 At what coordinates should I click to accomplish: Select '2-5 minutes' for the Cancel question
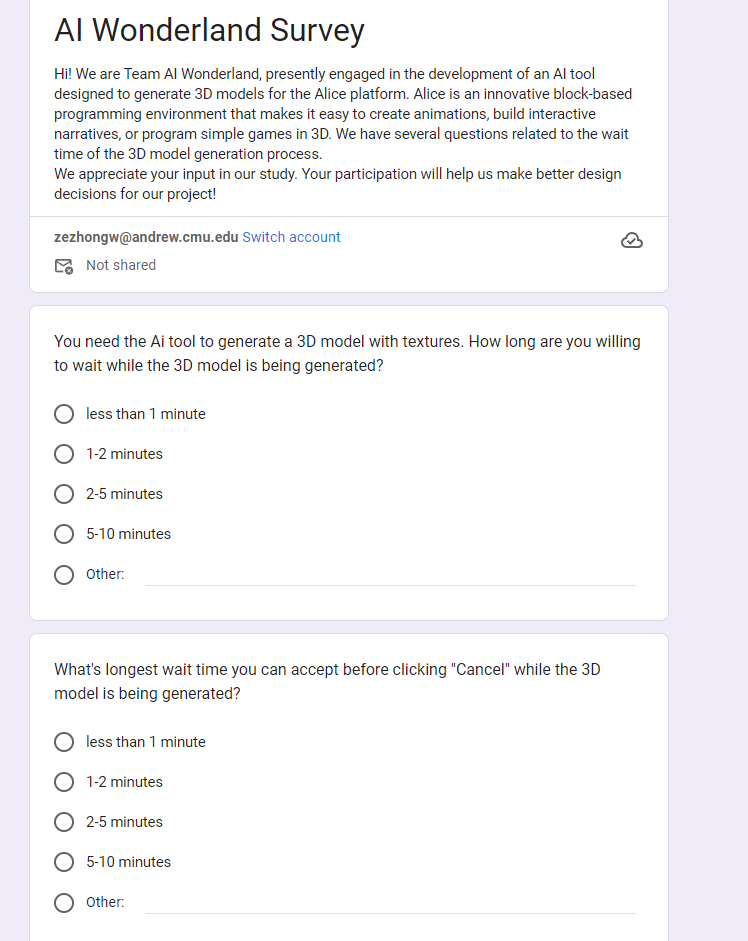tap(64, 822)
